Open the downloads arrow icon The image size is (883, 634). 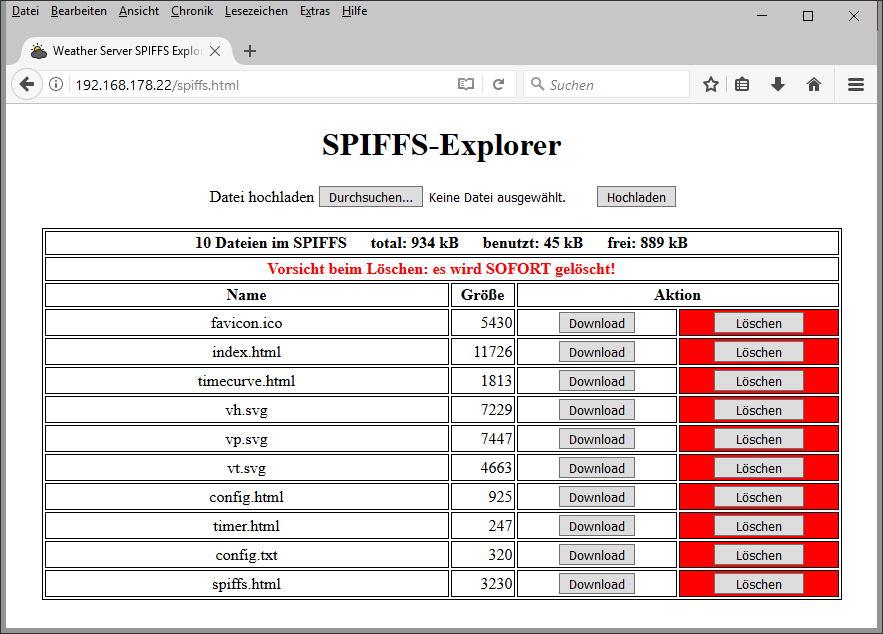coord(778,85)
